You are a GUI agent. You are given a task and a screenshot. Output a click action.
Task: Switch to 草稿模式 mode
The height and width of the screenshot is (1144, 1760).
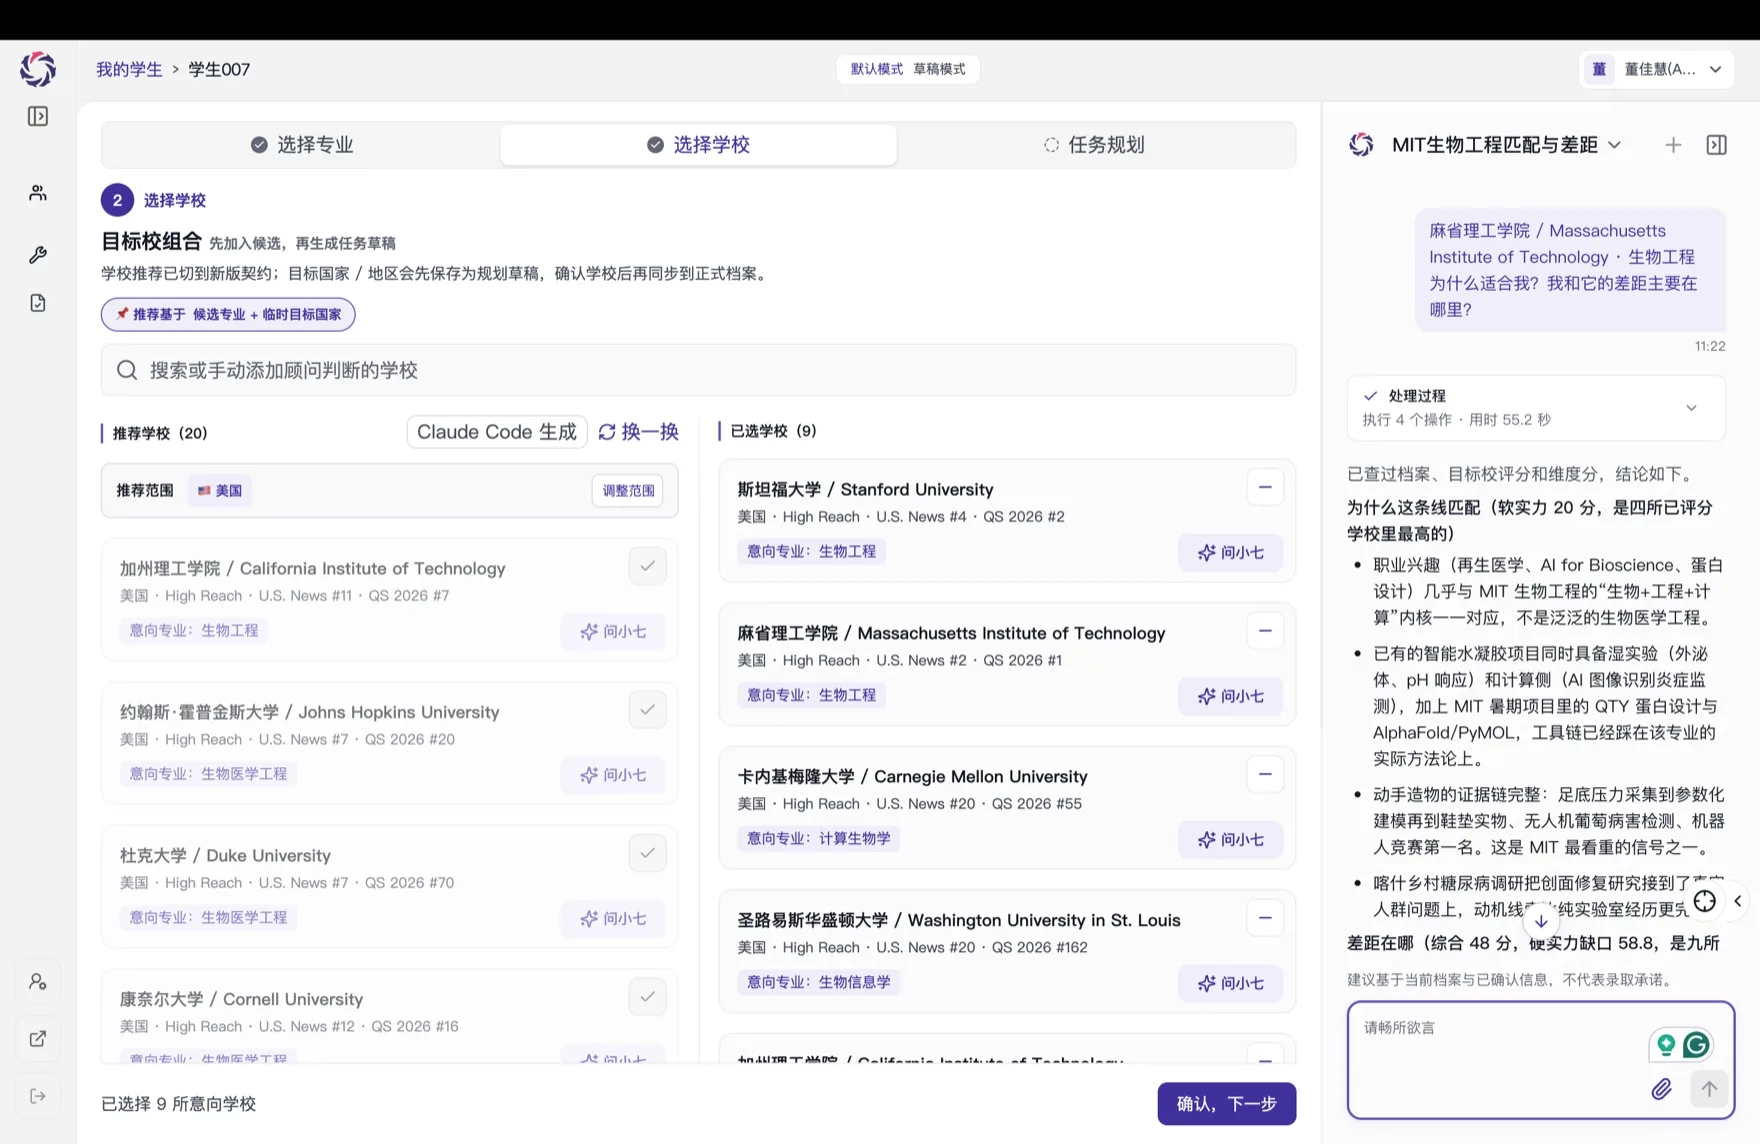[x=940, y=69]
